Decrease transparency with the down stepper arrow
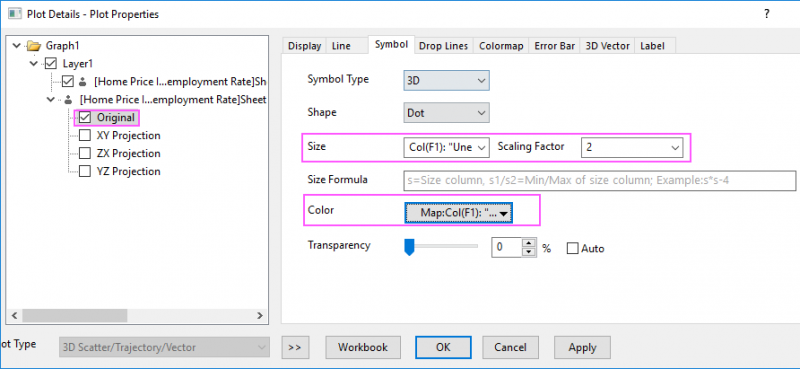The height and width of the screenshot is (369, 800). [529, 252]
